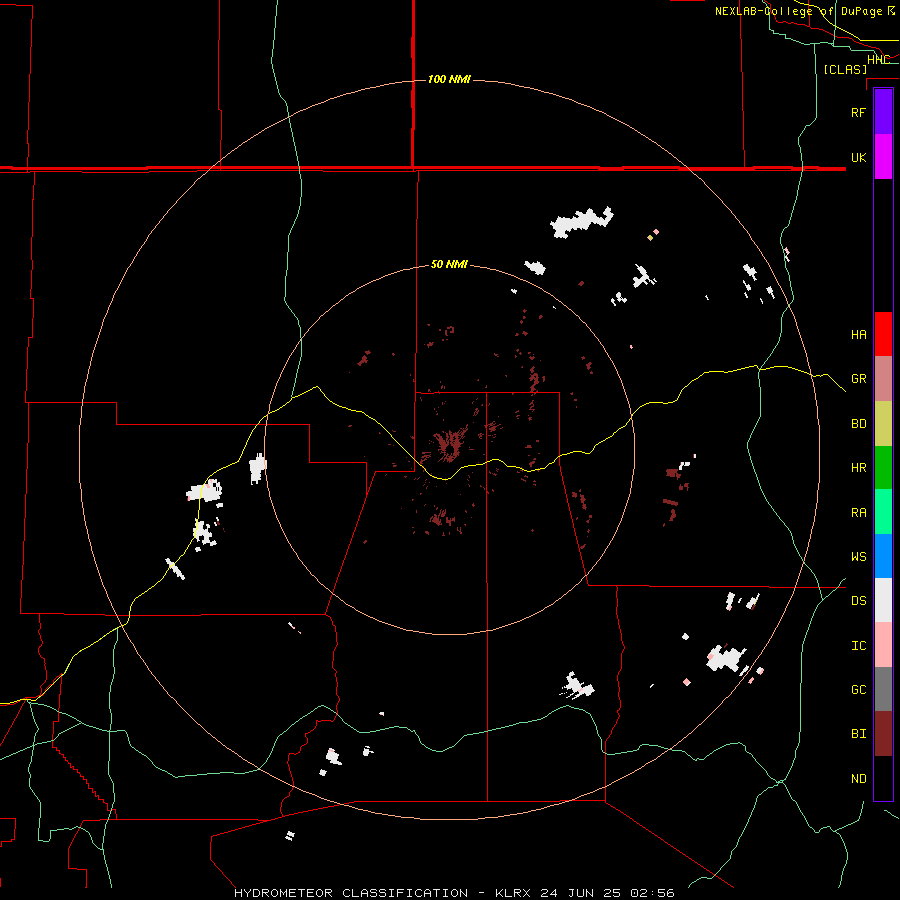Click the WS blue legend color swatch

[x=883, y=556]
